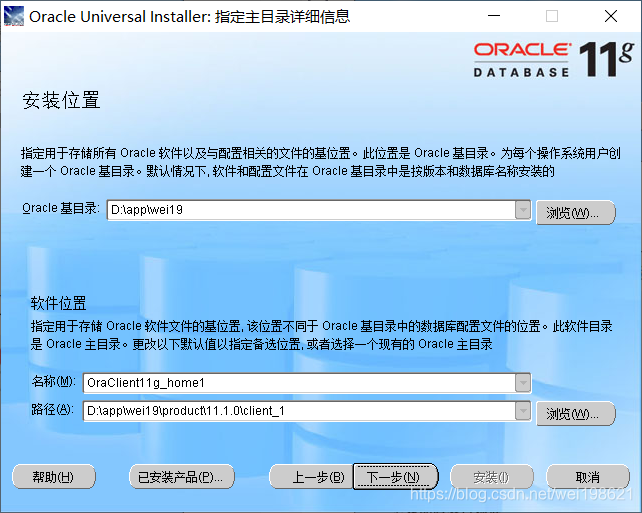Click the 取消 cancel button

pyautogui.click(x=588, y=477)
